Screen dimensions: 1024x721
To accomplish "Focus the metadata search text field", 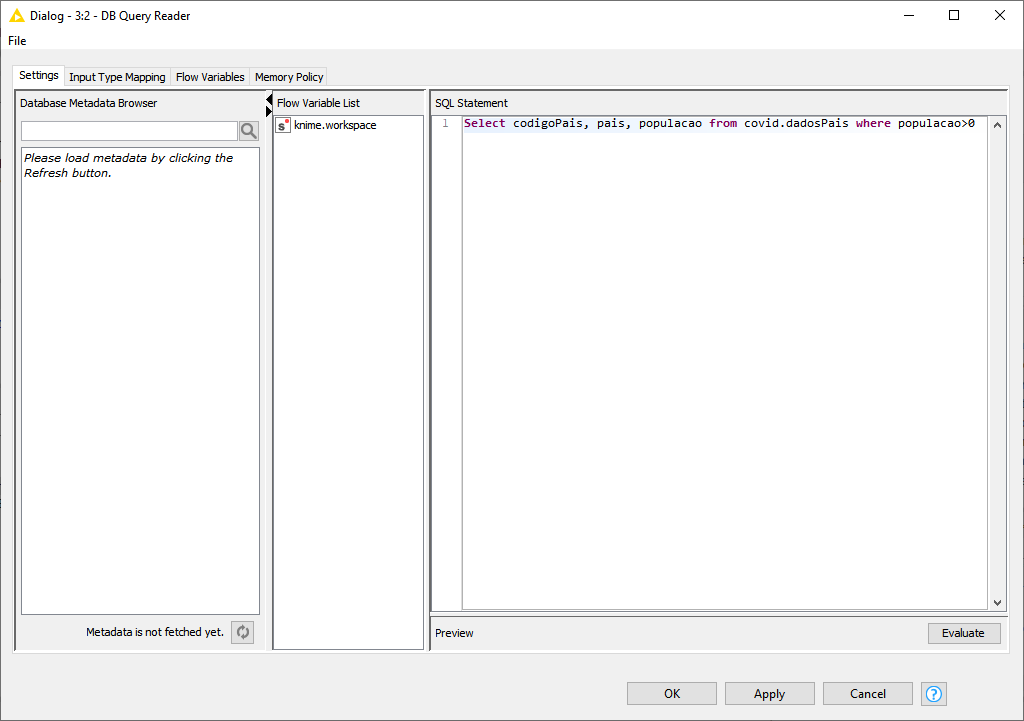I will click(x=129, y=131).
